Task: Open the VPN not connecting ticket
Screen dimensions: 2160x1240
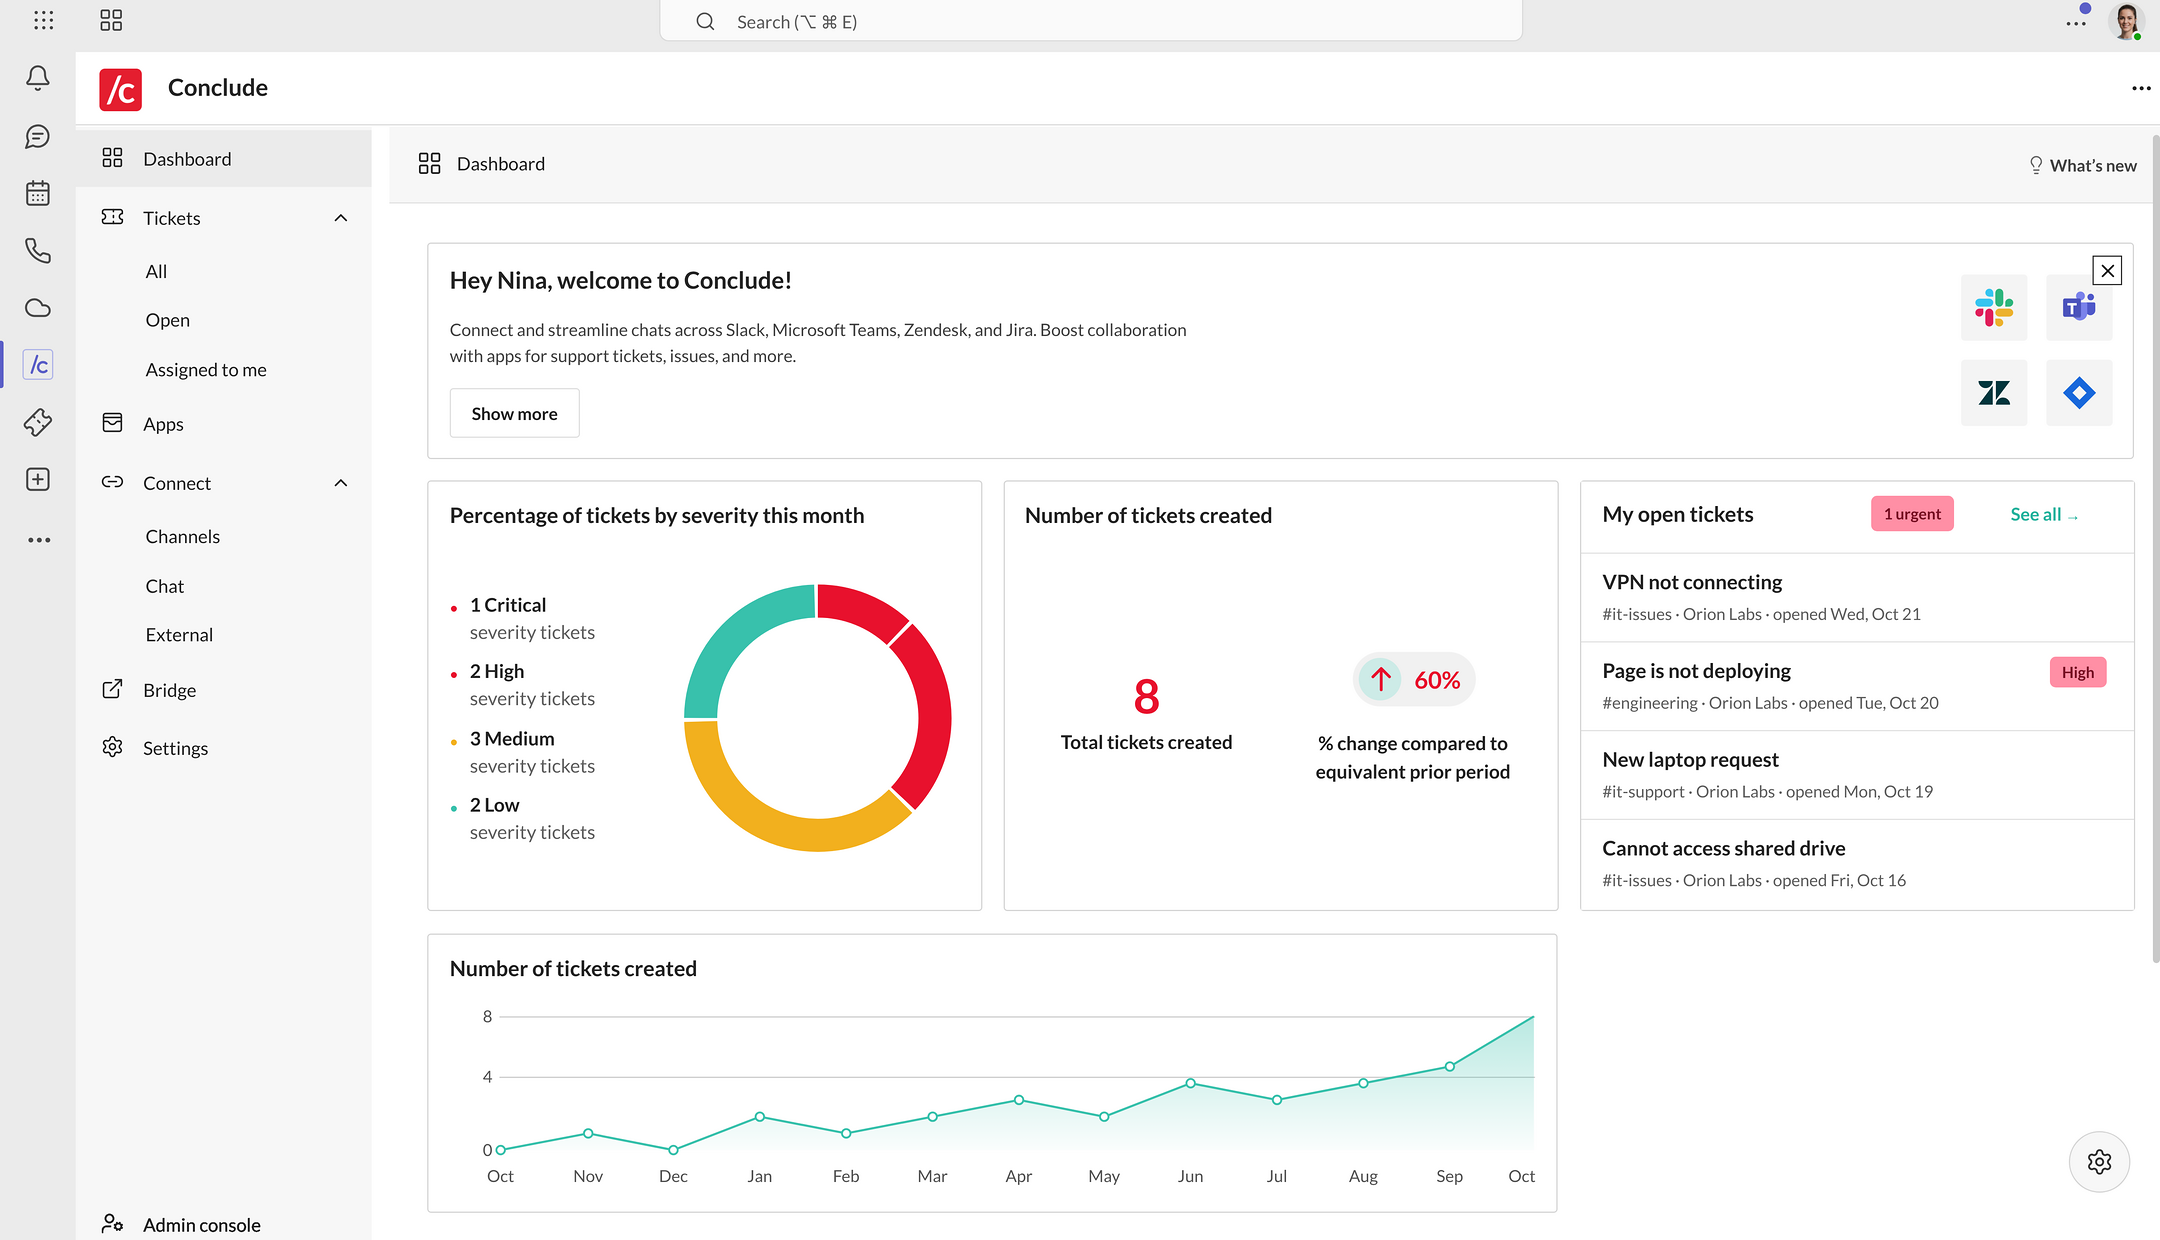Action: [x=1857, y=597]
